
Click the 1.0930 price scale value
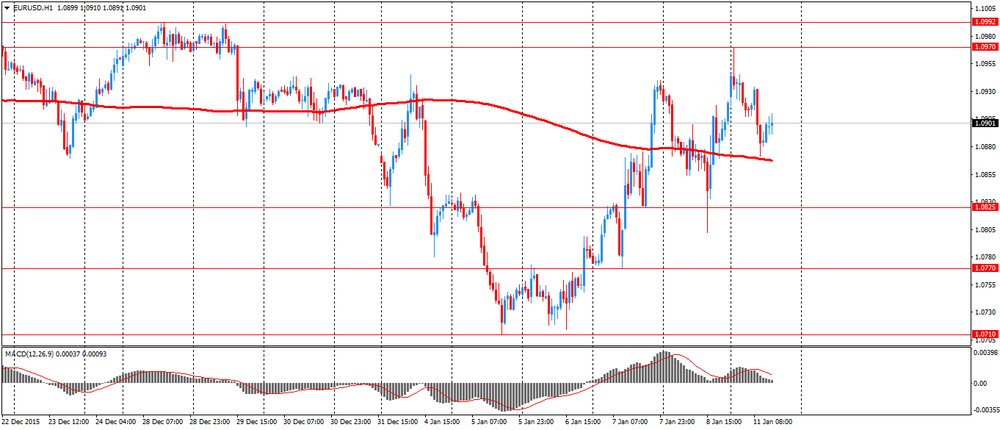pyautogui.click(x=983, y=91)
